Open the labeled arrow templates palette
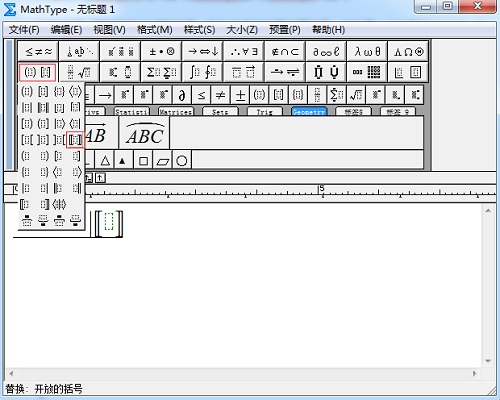 point(285,72)
